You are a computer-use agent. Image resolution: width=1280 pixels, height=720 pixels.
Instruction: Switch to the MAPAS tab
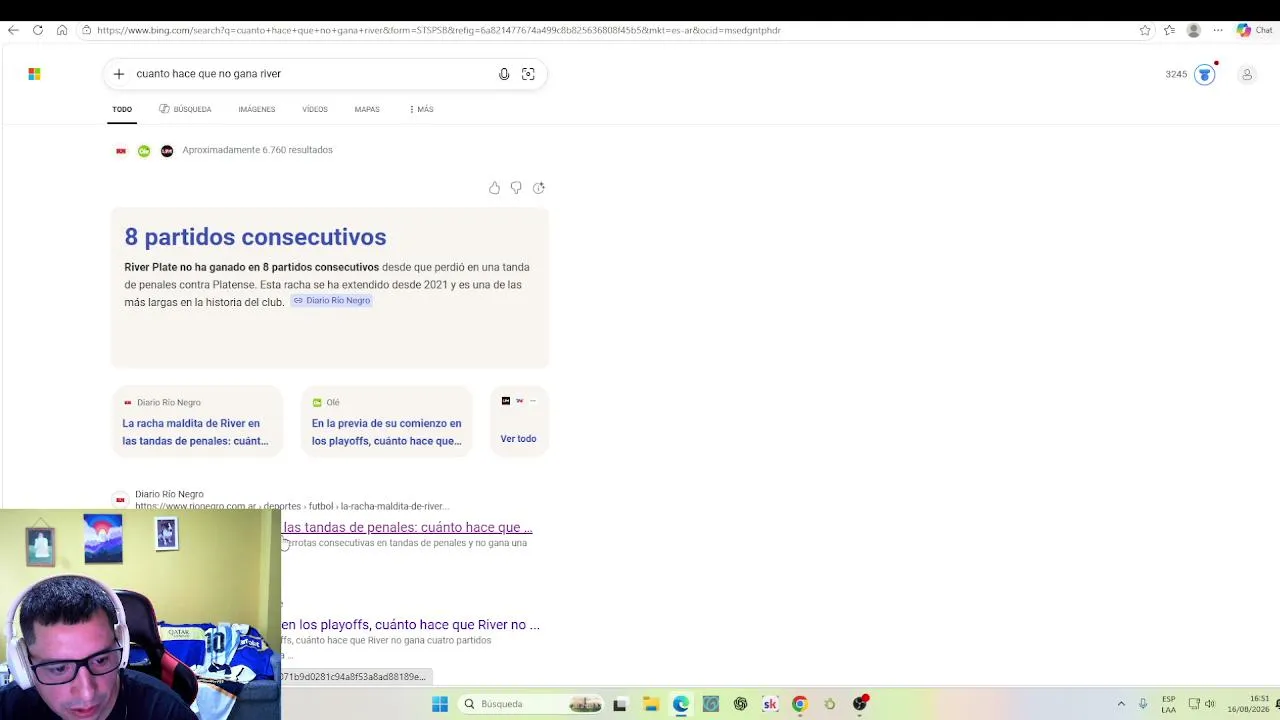(367, 109)
